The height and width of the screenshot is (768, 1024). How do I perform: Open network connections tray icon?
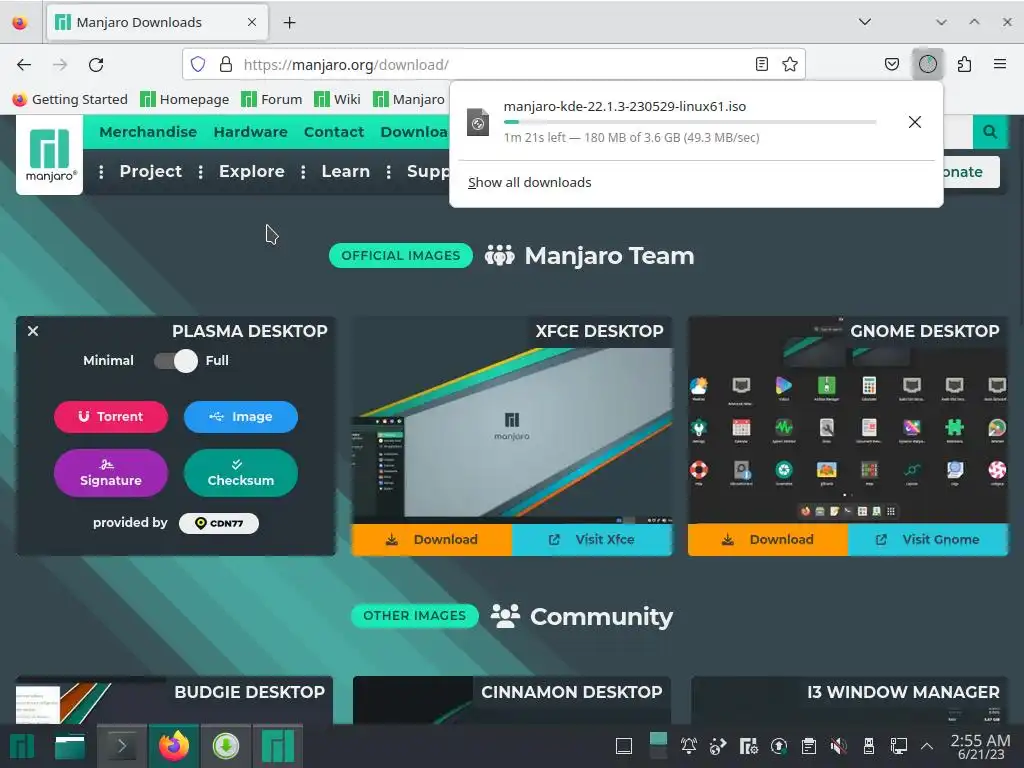899,745
